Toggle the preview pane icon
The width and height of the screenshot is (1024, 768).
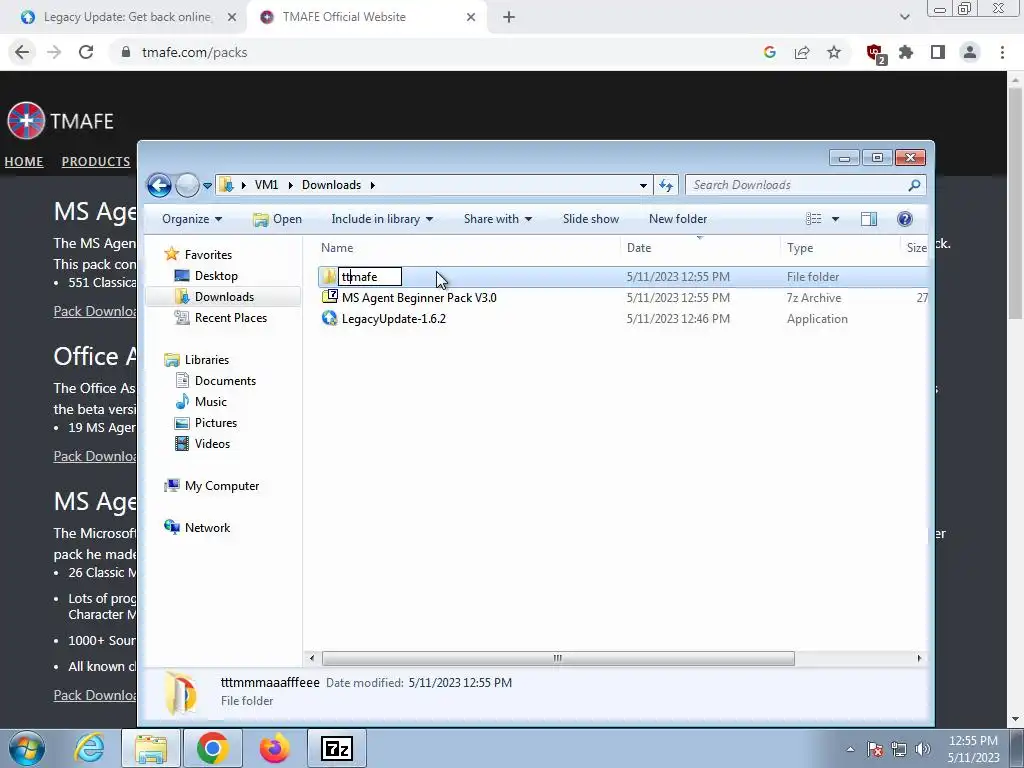(869, 219)
